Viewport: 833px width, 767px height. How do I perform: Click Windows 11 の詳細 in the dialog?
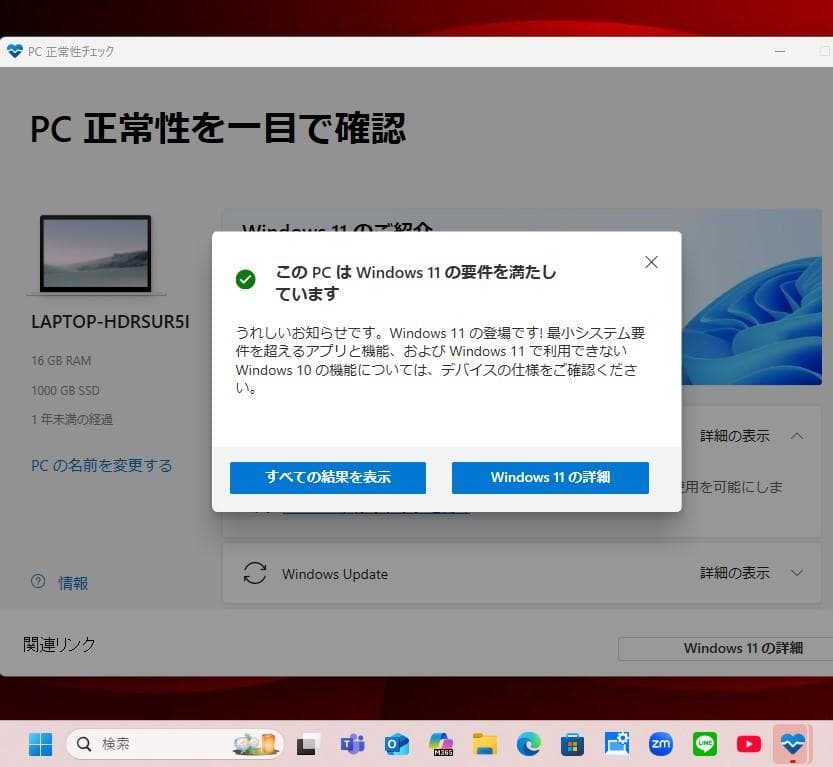point(550,477)
